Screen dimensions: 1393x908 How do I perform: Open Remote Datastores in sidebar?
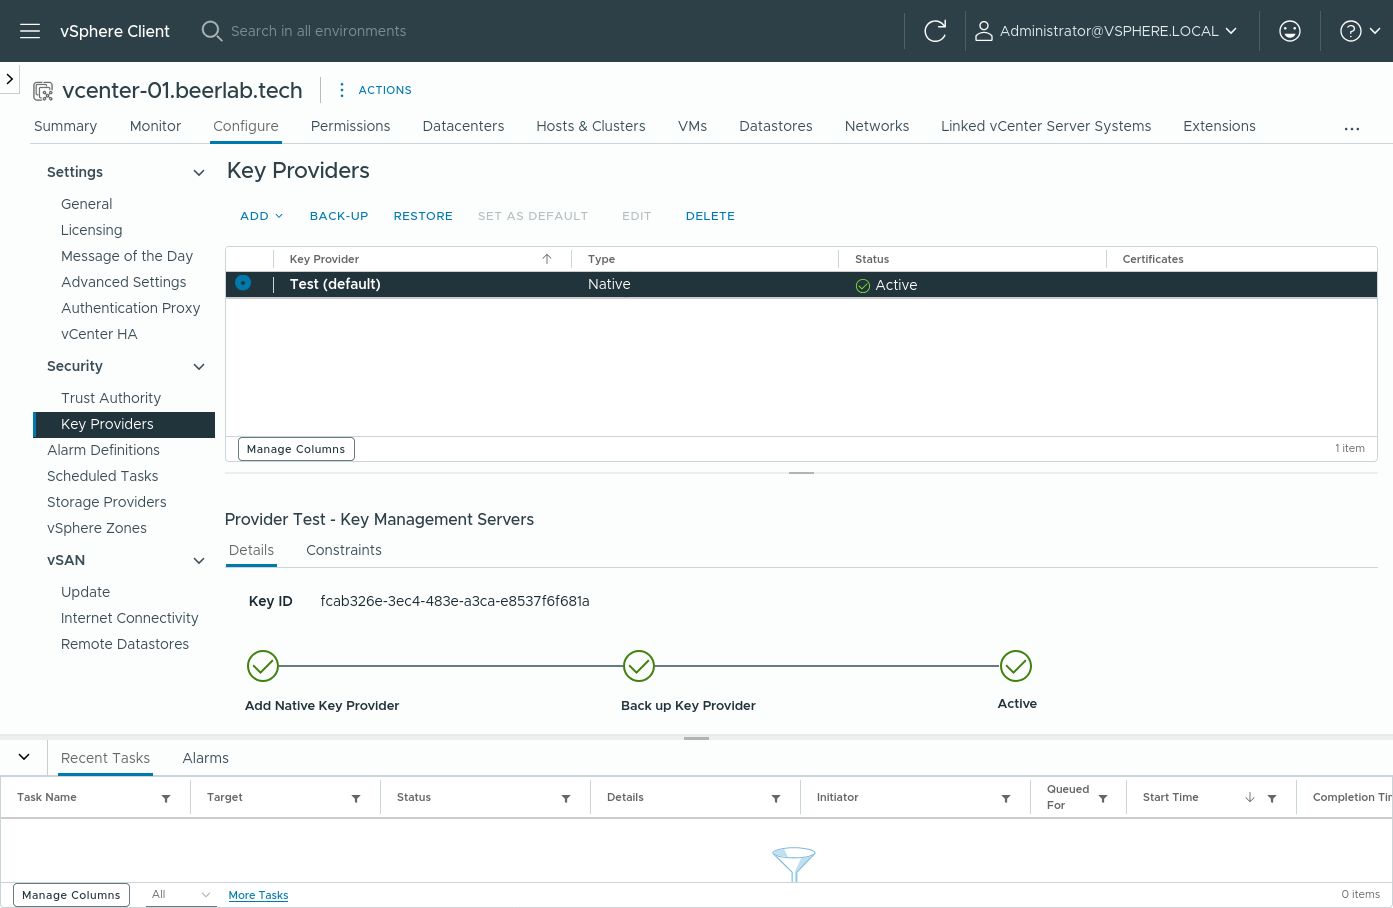(125, 644)
